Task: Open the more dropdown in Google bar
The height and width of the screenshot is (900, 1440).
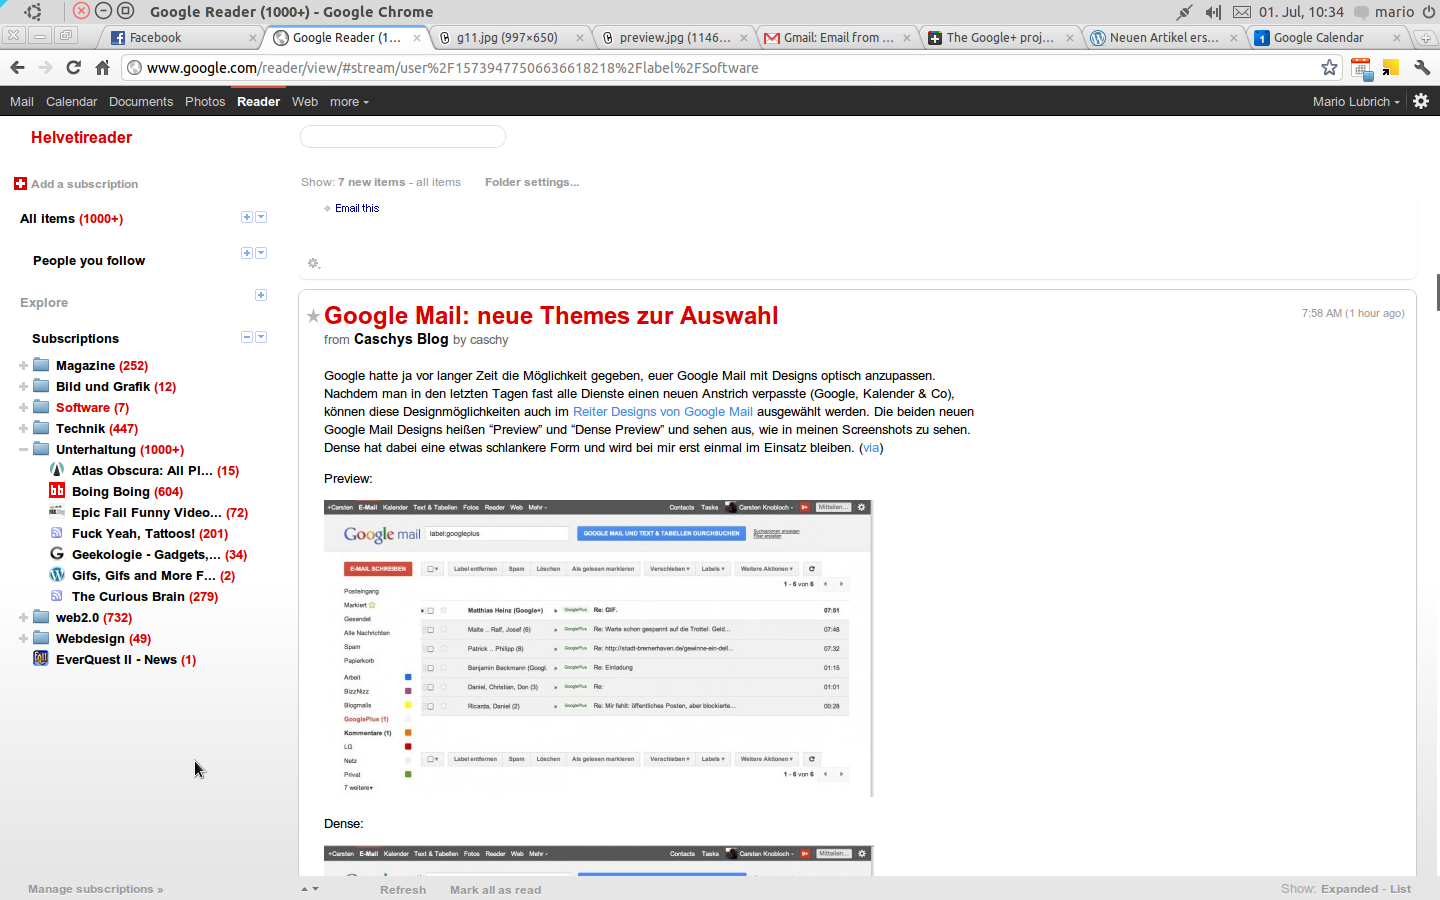Action: (x=349, y=101)
